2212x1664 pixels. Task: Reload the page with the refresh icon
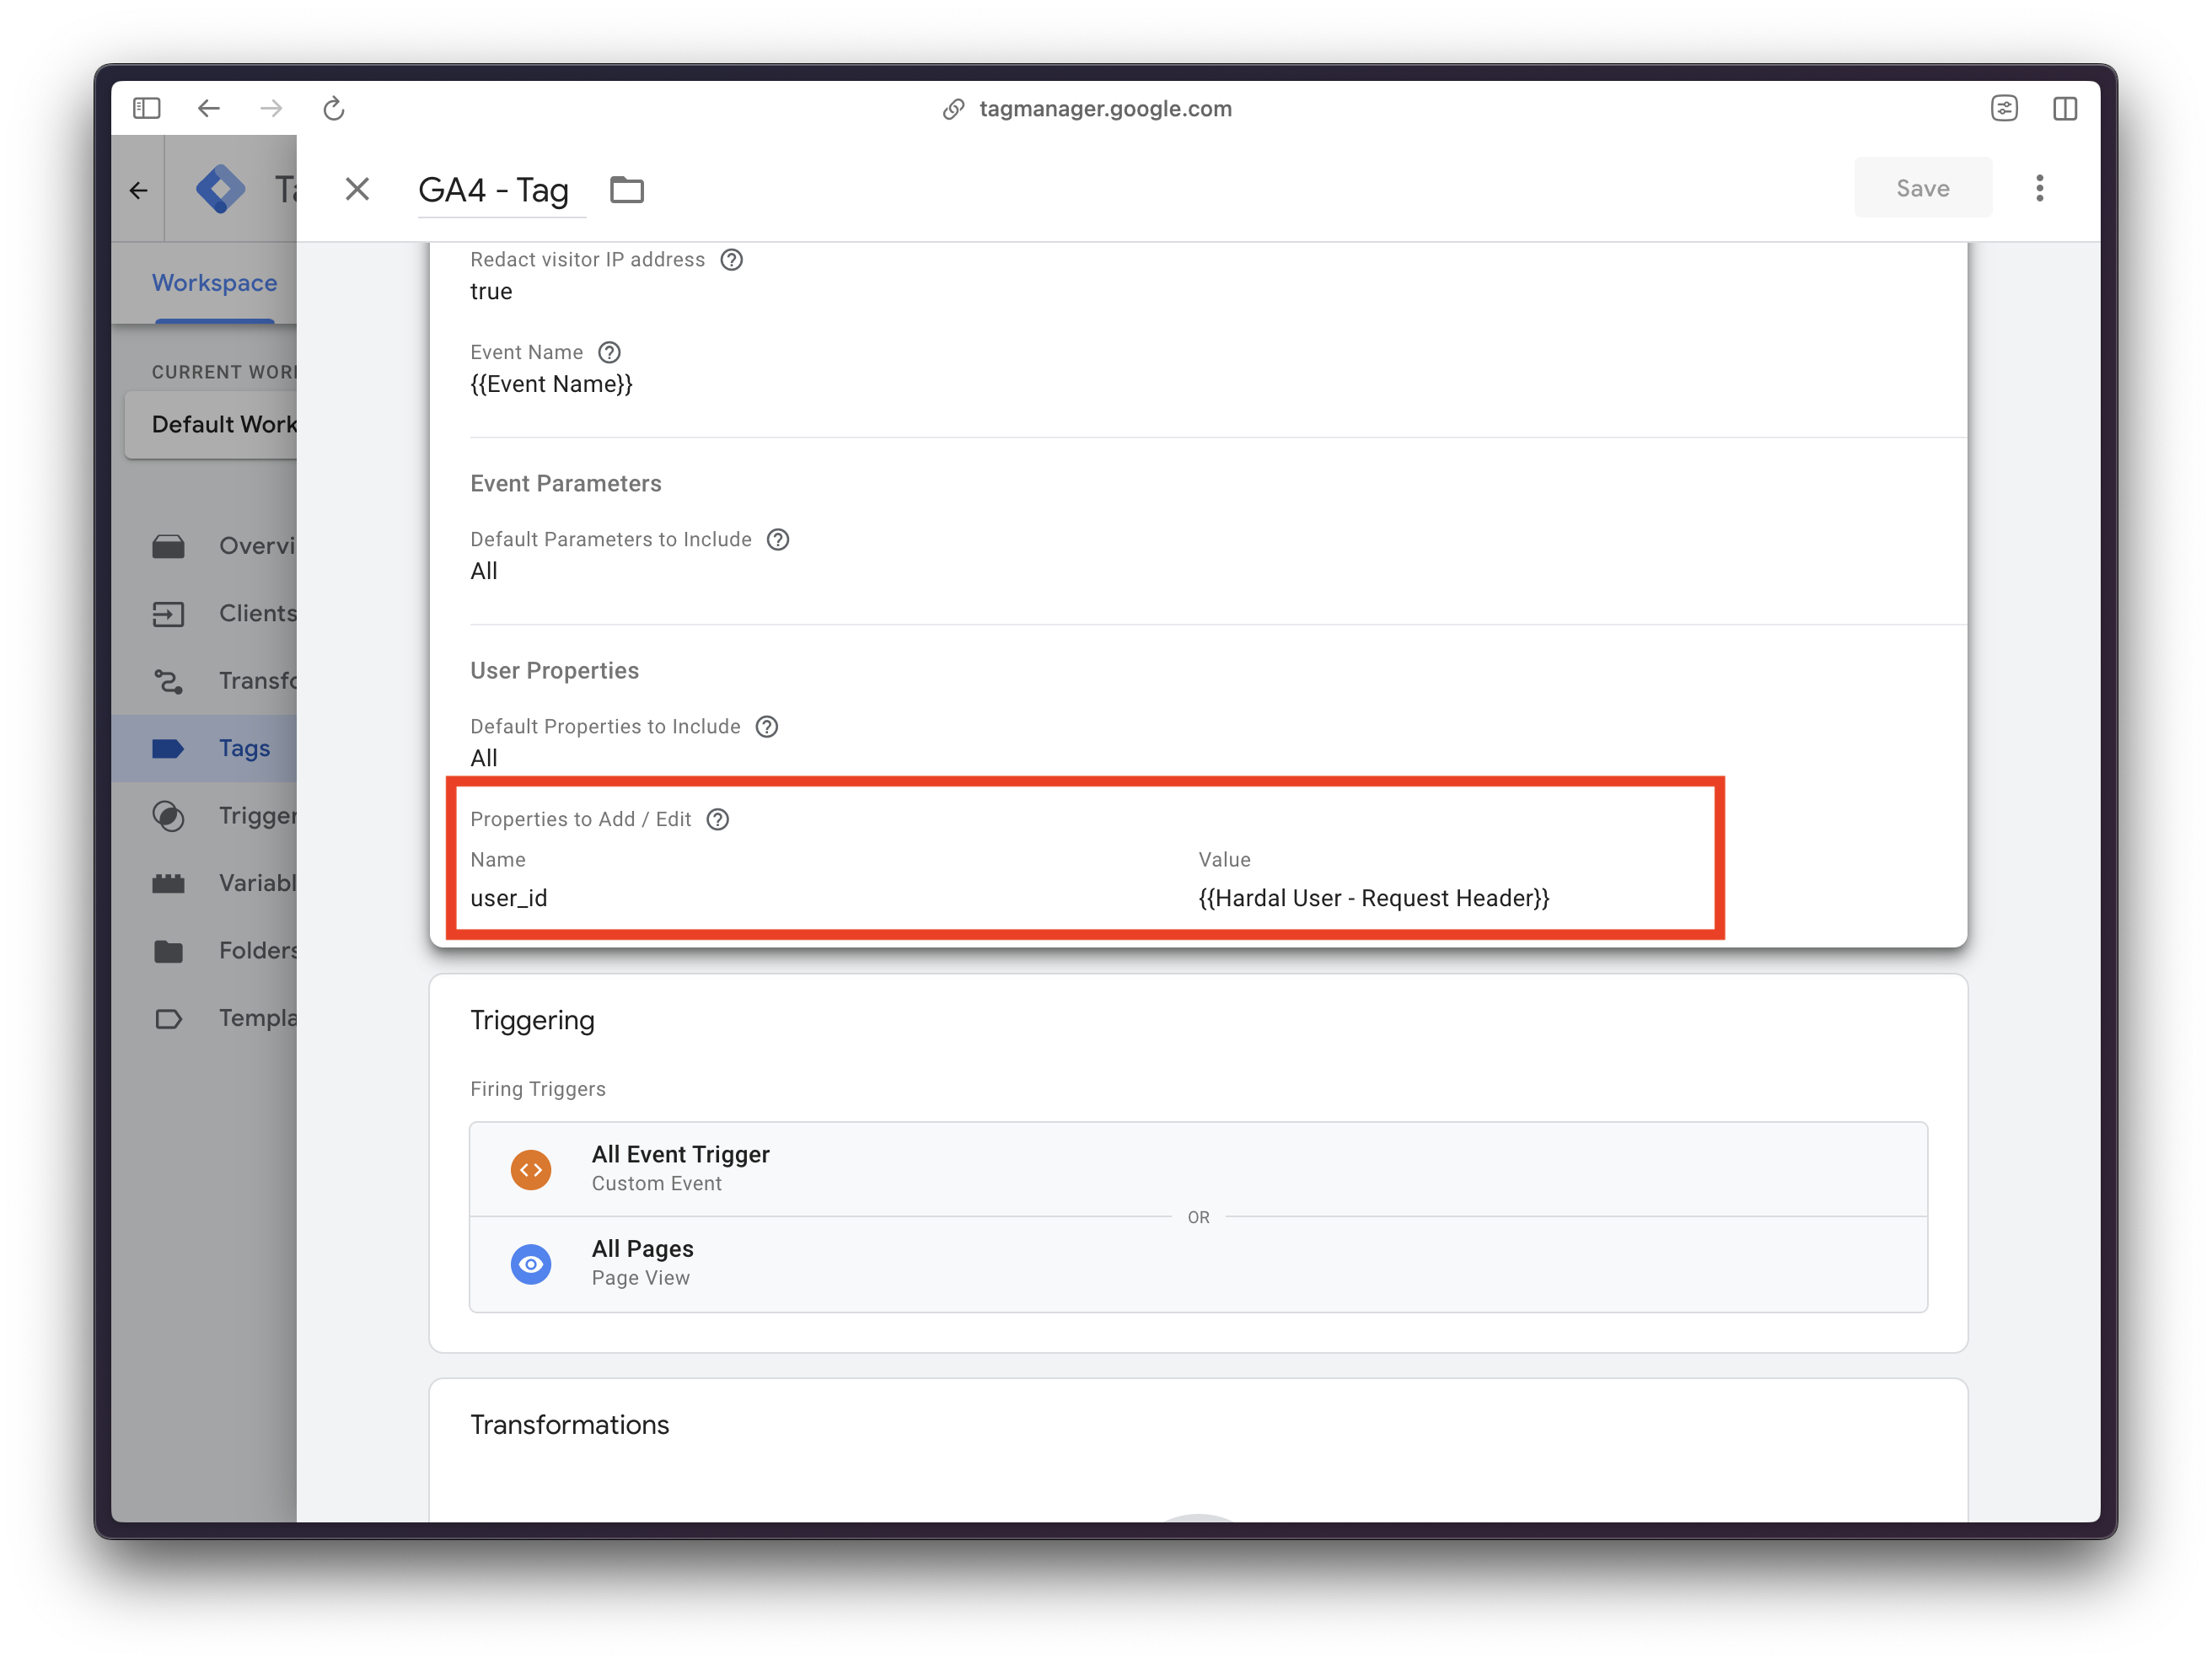pyautogui.click(x=334, y=108)
